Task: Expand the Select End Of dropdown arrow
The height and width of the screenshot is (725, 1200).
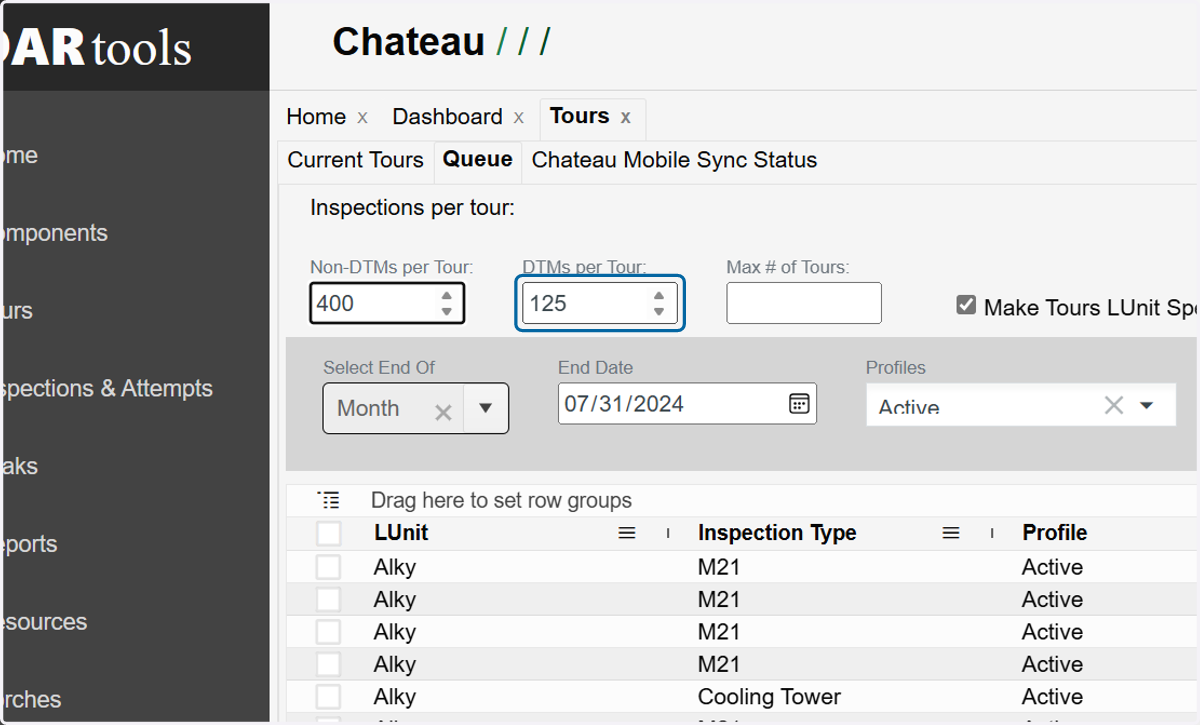Action: pyautogui.click(x=486, y=408)
